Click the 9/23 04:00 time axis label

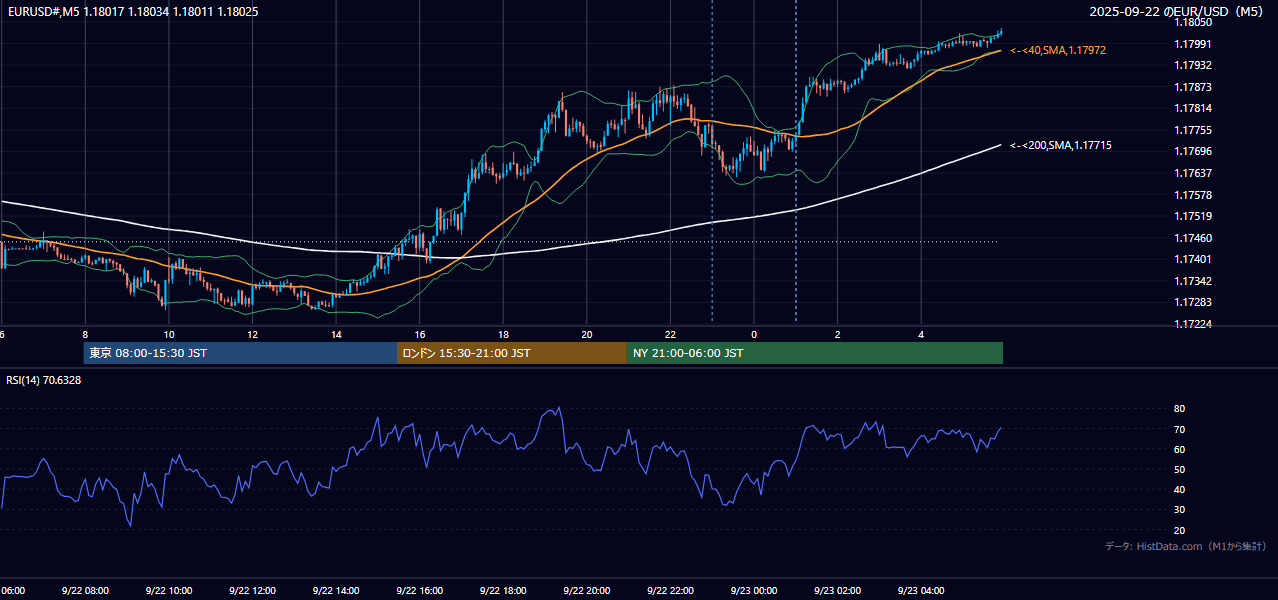[921, 590]
